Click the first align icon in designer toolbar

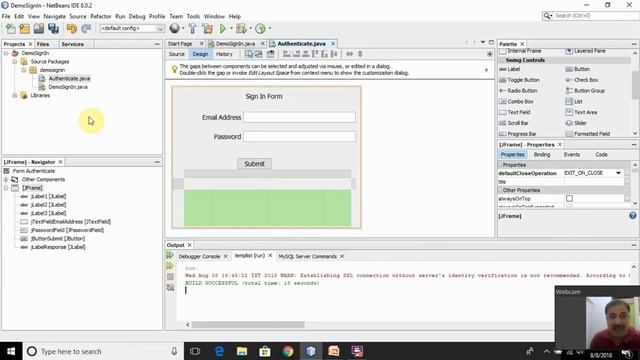click(x=287, y=54)
